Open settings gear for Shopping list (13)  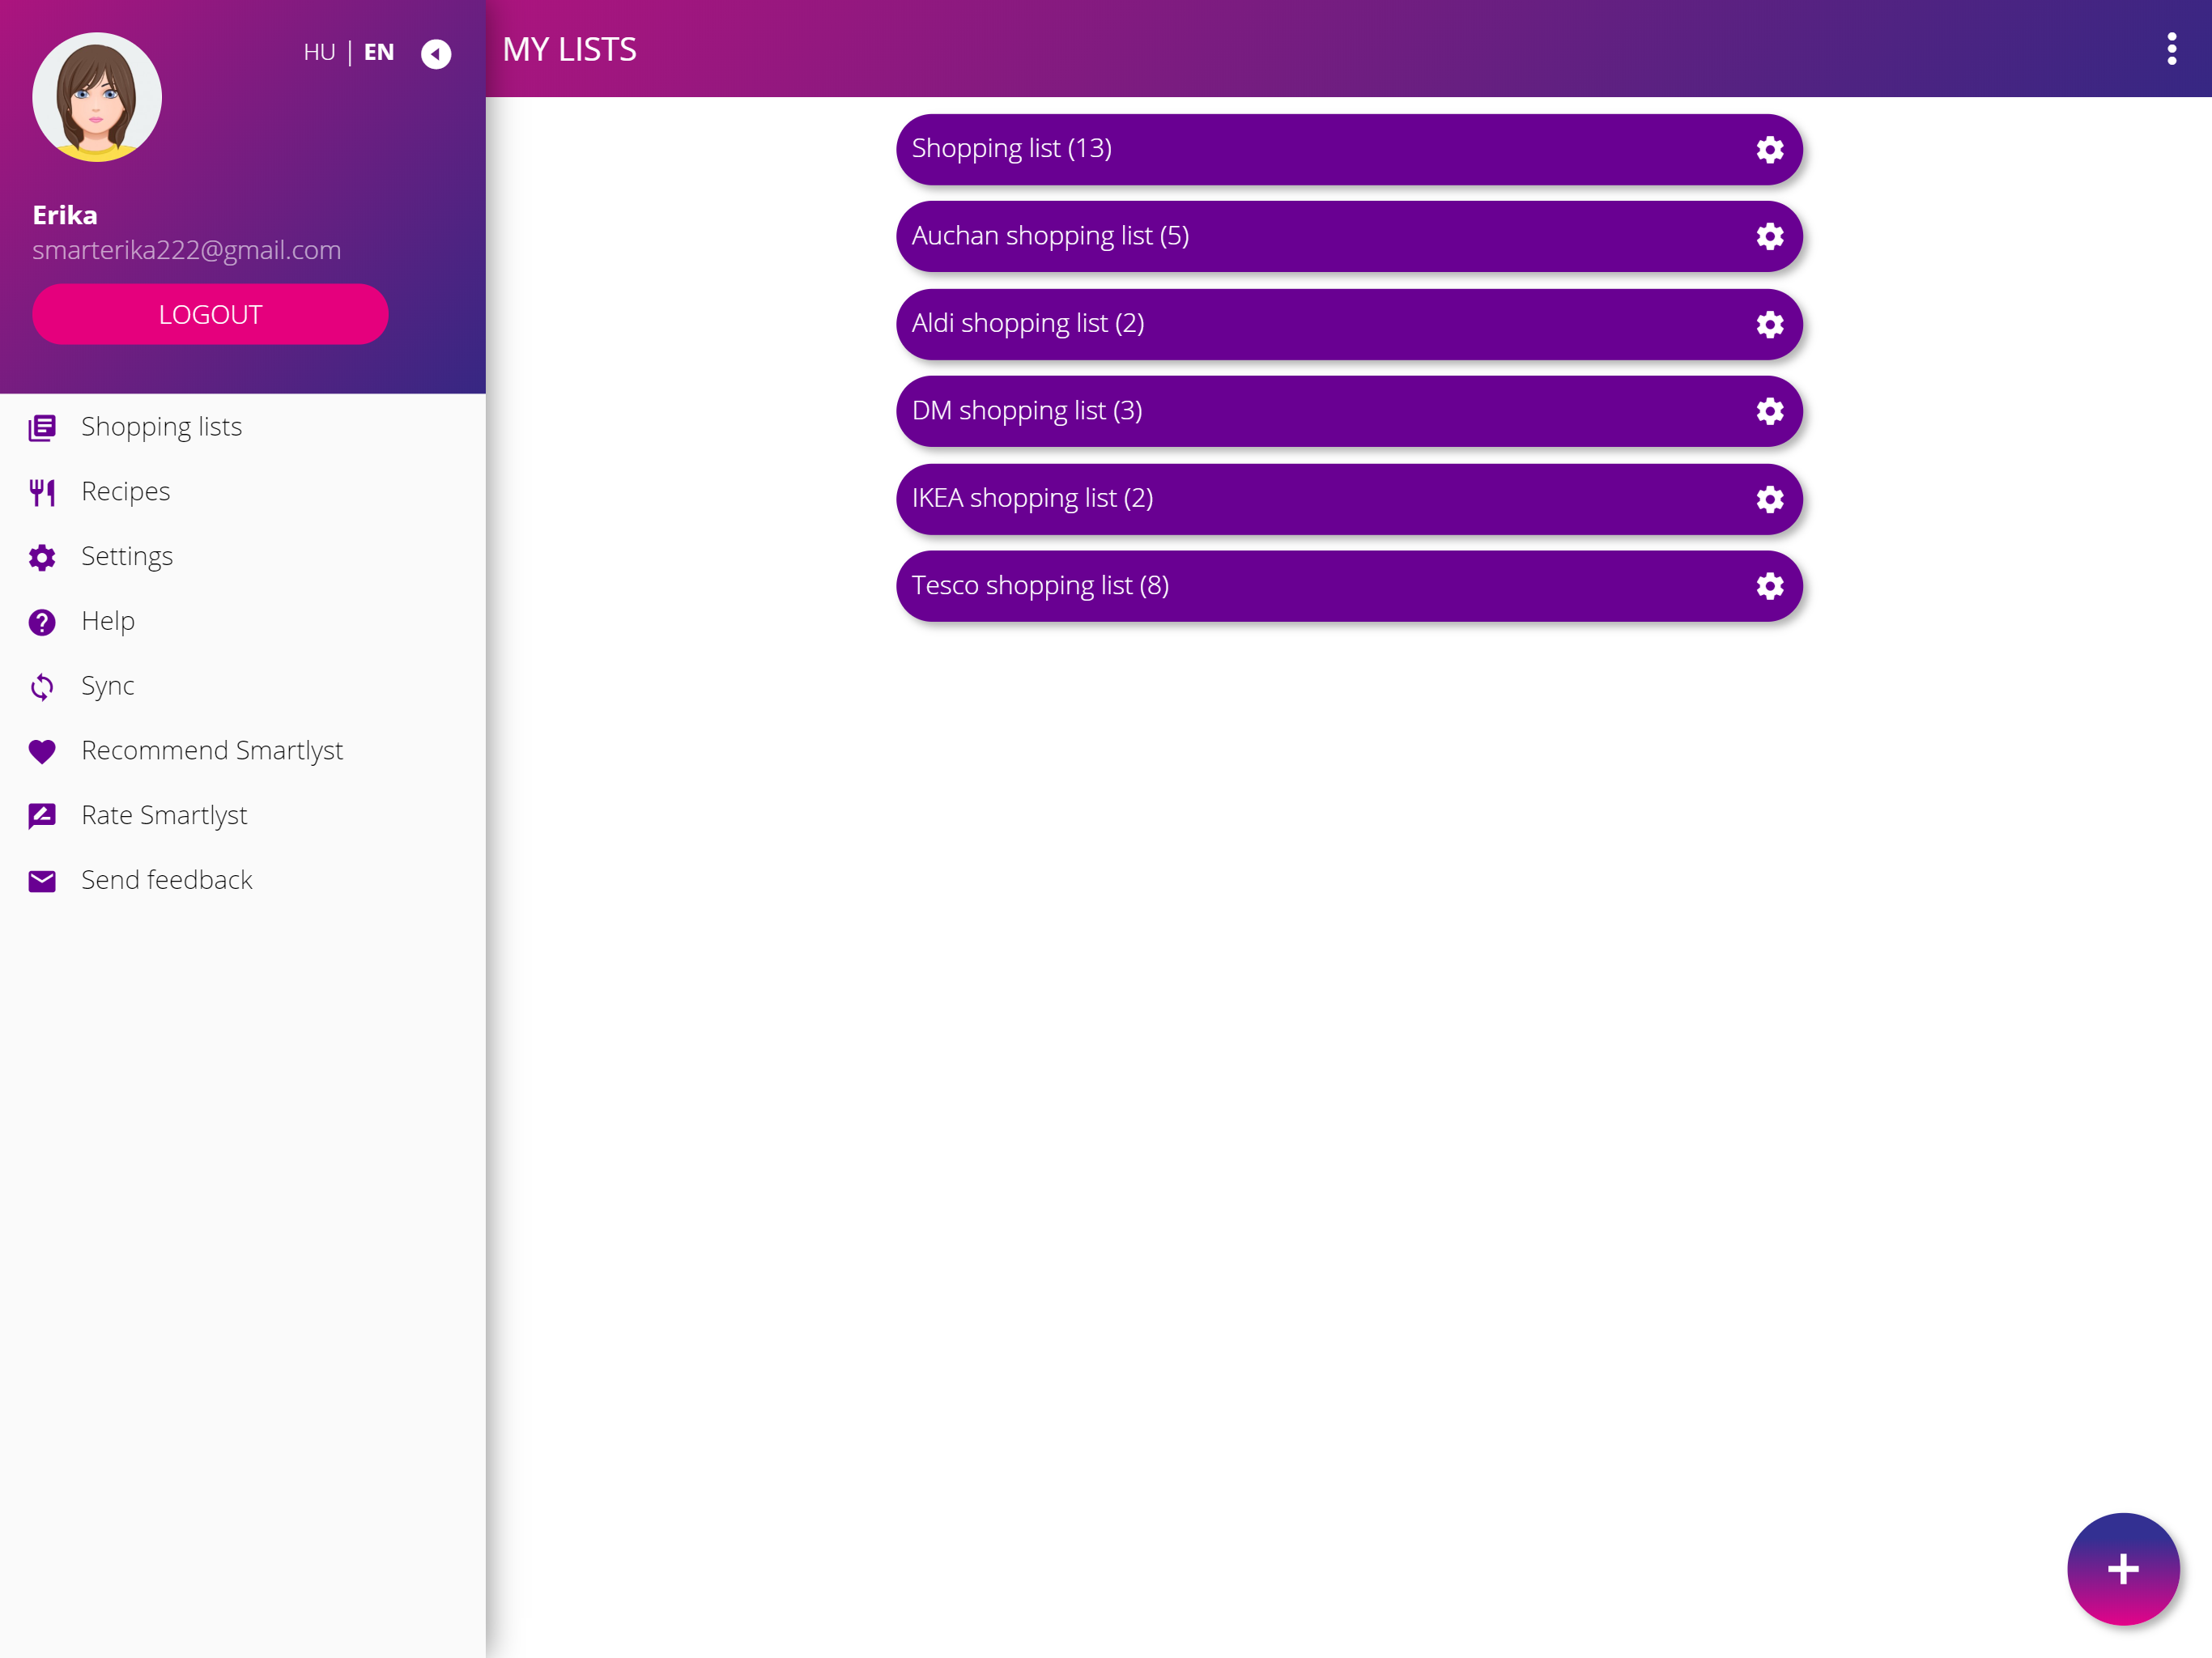click(1769, 149)
